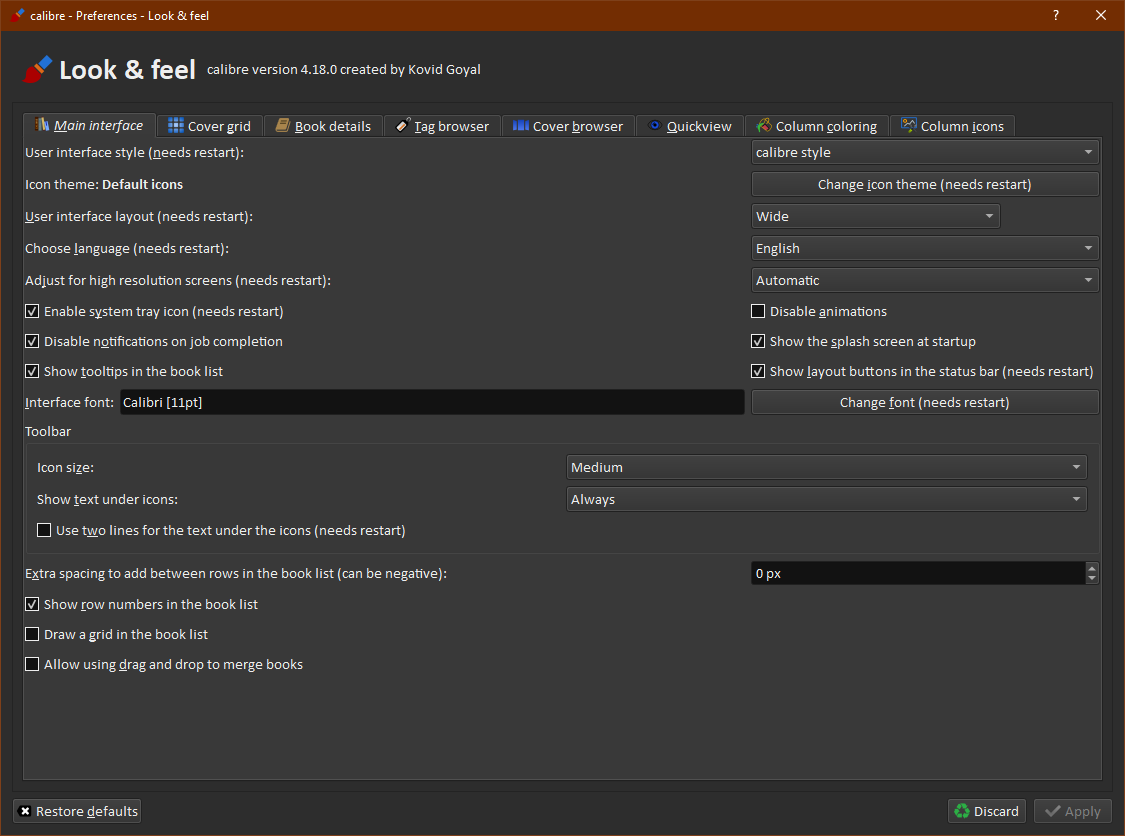This screenshot has width=1125, height=836.
Task: Expand the Choose language dropdown
Action: tap(924, 249)
